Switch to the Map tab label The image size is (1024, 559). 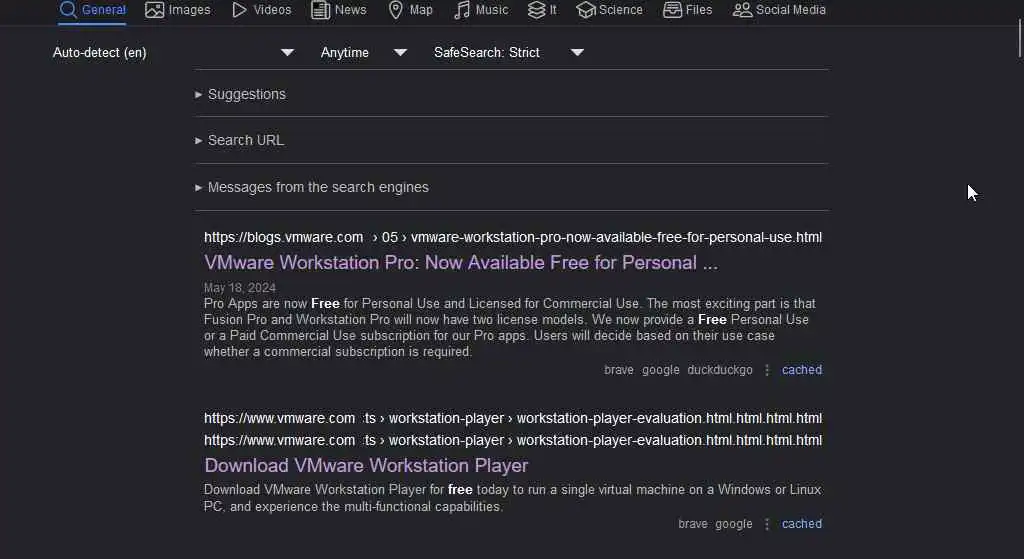coord(421,10)
